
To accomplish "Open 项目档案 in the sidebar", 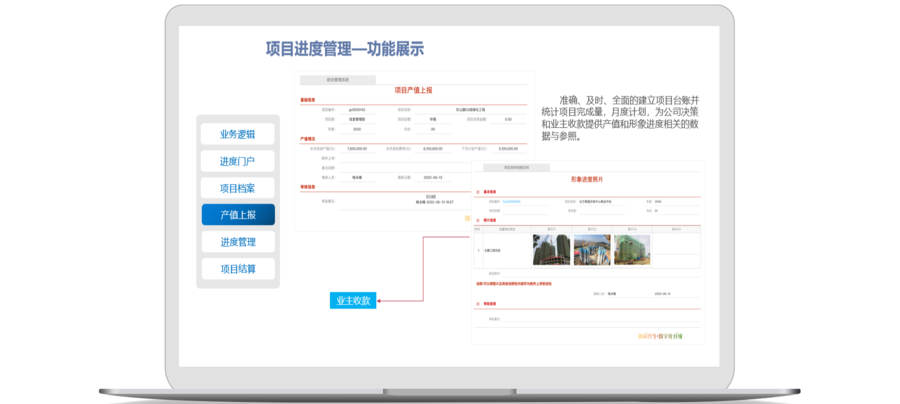I will click(x=237, y=188).
